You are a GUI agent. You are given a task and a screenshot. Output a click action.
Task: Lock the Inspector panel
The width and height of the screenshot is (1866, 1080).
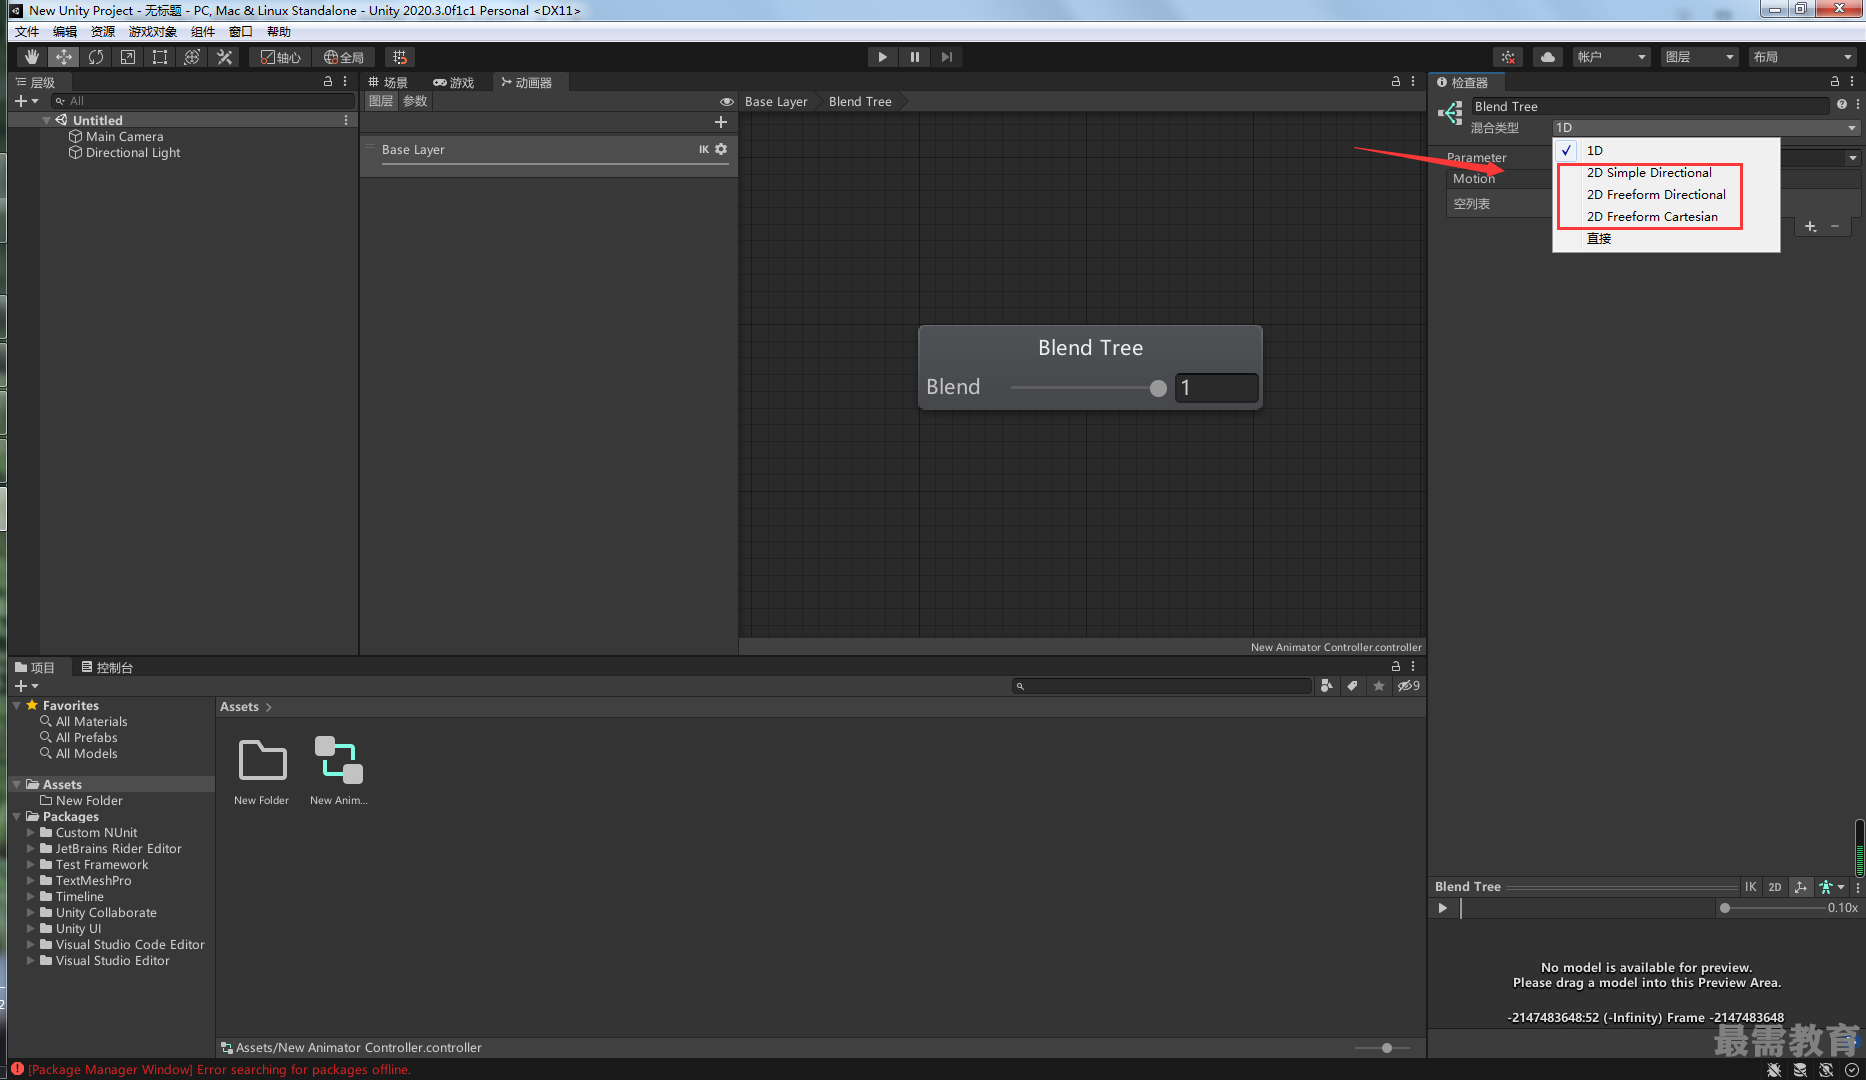[1834, 82]
